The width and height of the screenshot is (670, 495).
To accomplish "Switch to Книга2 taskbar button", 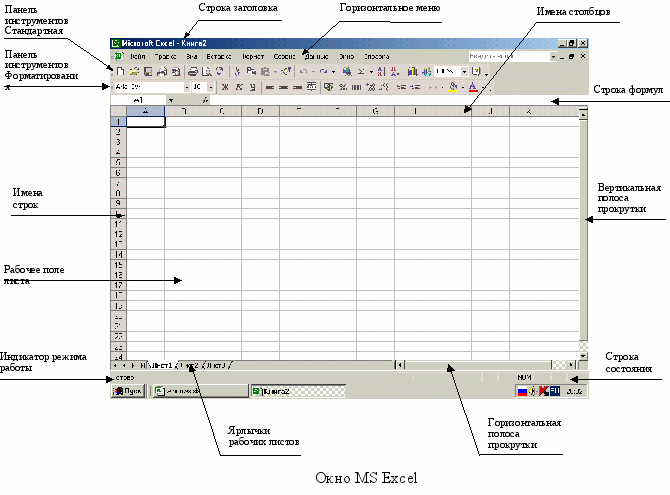I will pyautogui.click(x=298, y=391).
